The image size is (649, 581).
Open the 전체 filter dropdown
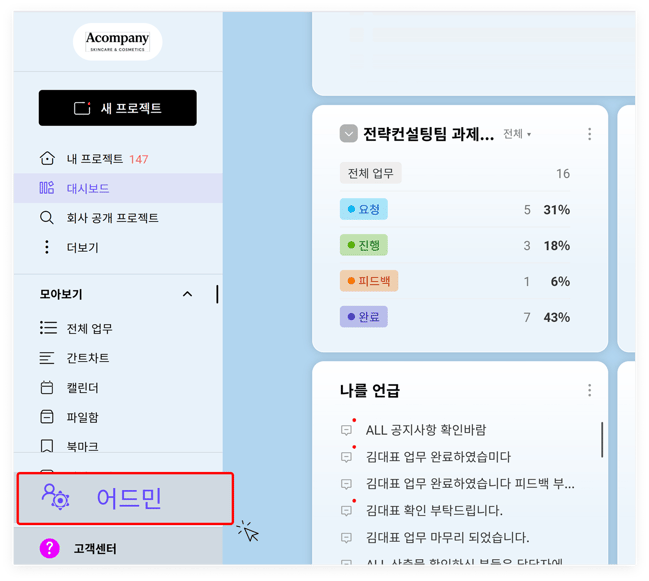coord(517,134)
